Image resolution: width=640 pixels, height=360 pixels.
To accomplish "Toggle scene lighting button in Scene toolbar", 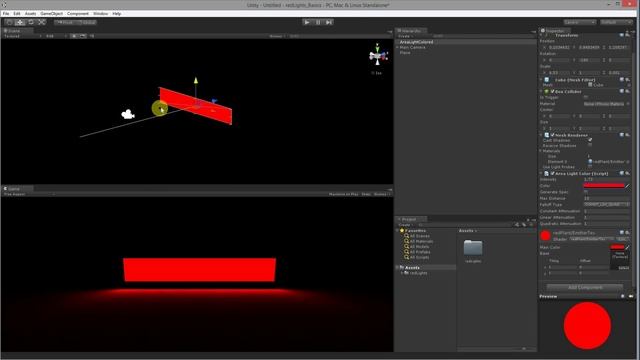I will 74,36.
